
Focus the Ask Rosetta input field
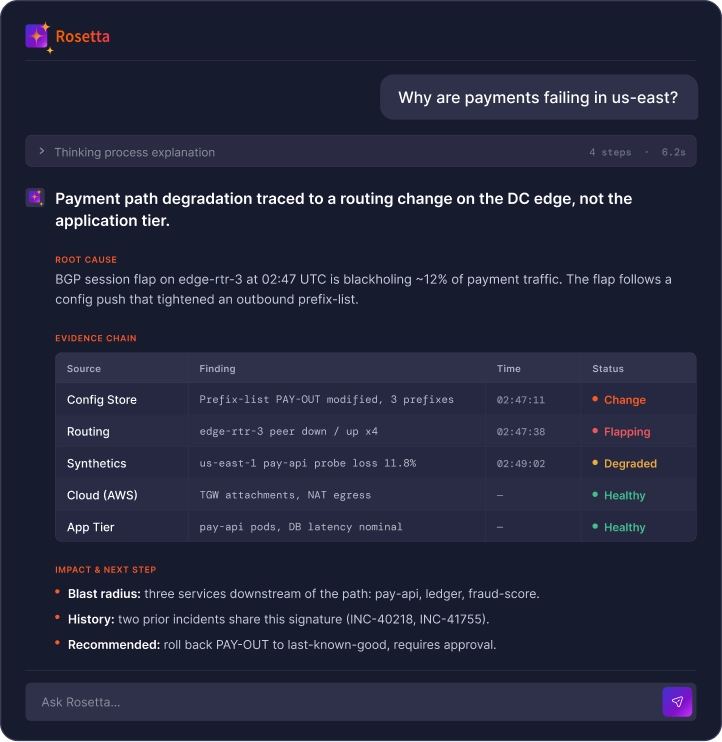[x=343, y=701]
